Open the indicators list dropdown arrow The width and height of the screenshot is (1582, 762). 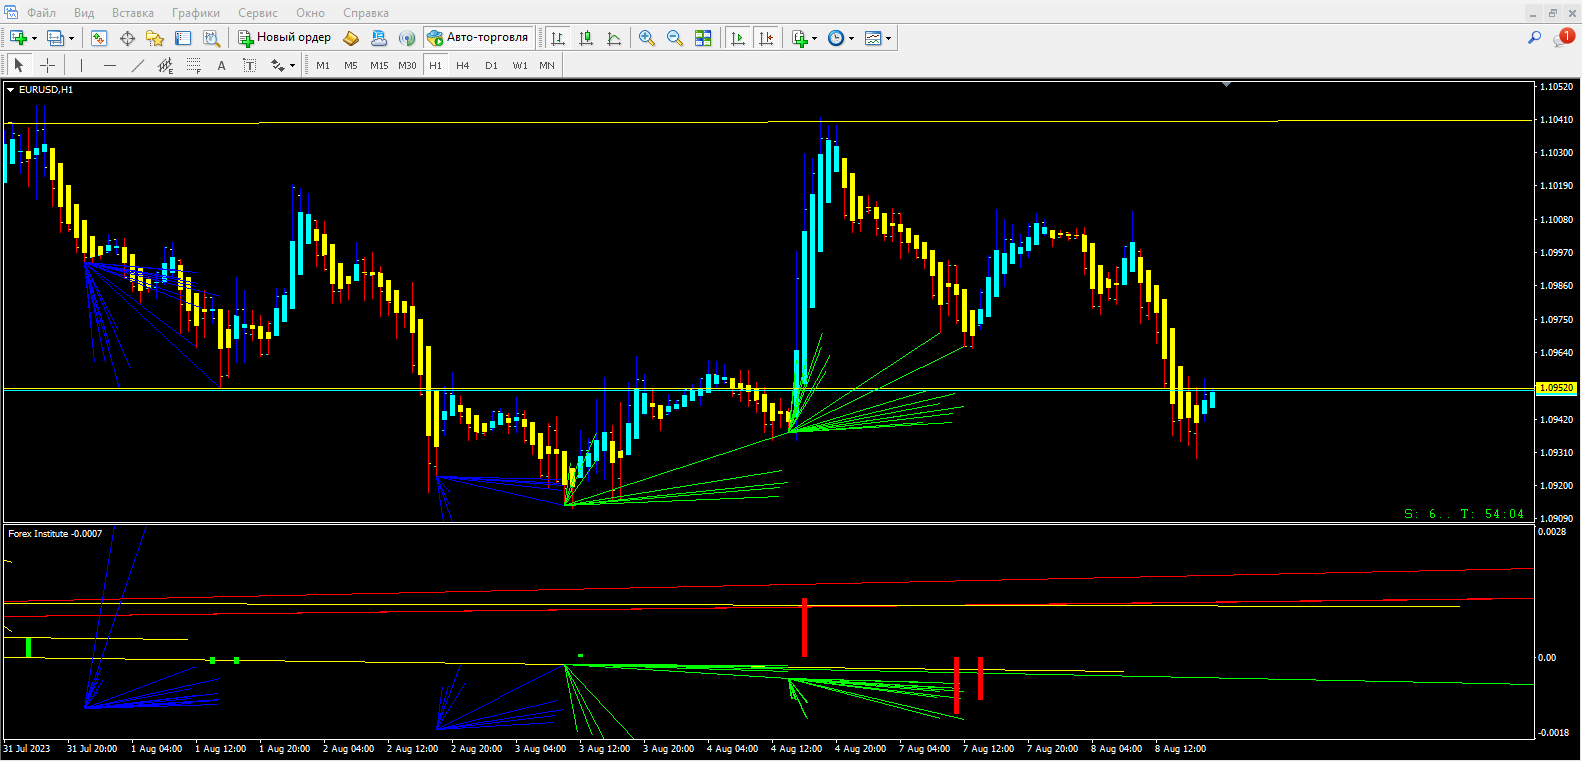pos(814,39)
